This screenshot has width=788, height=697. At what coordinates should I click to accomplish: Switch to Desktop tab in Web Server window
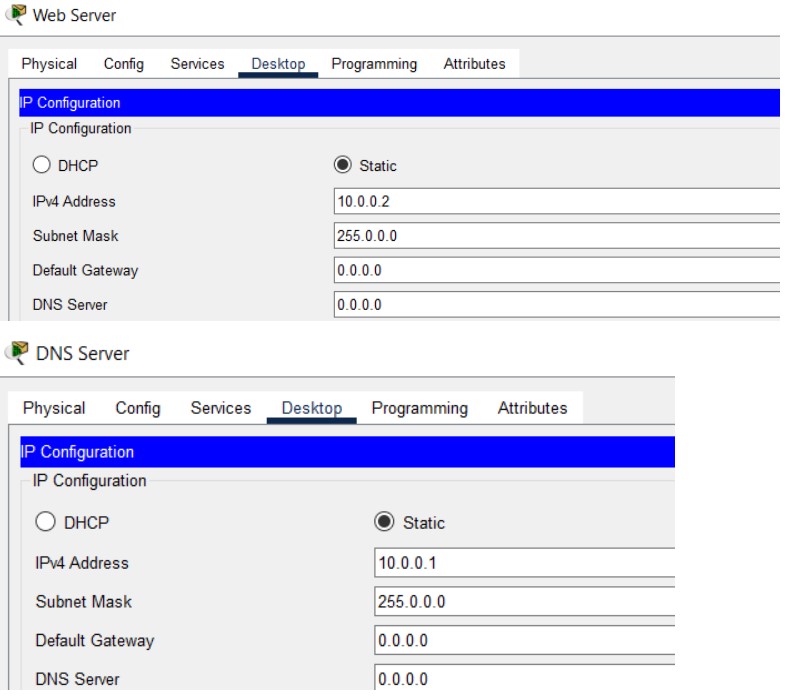(x=278, y=64)
